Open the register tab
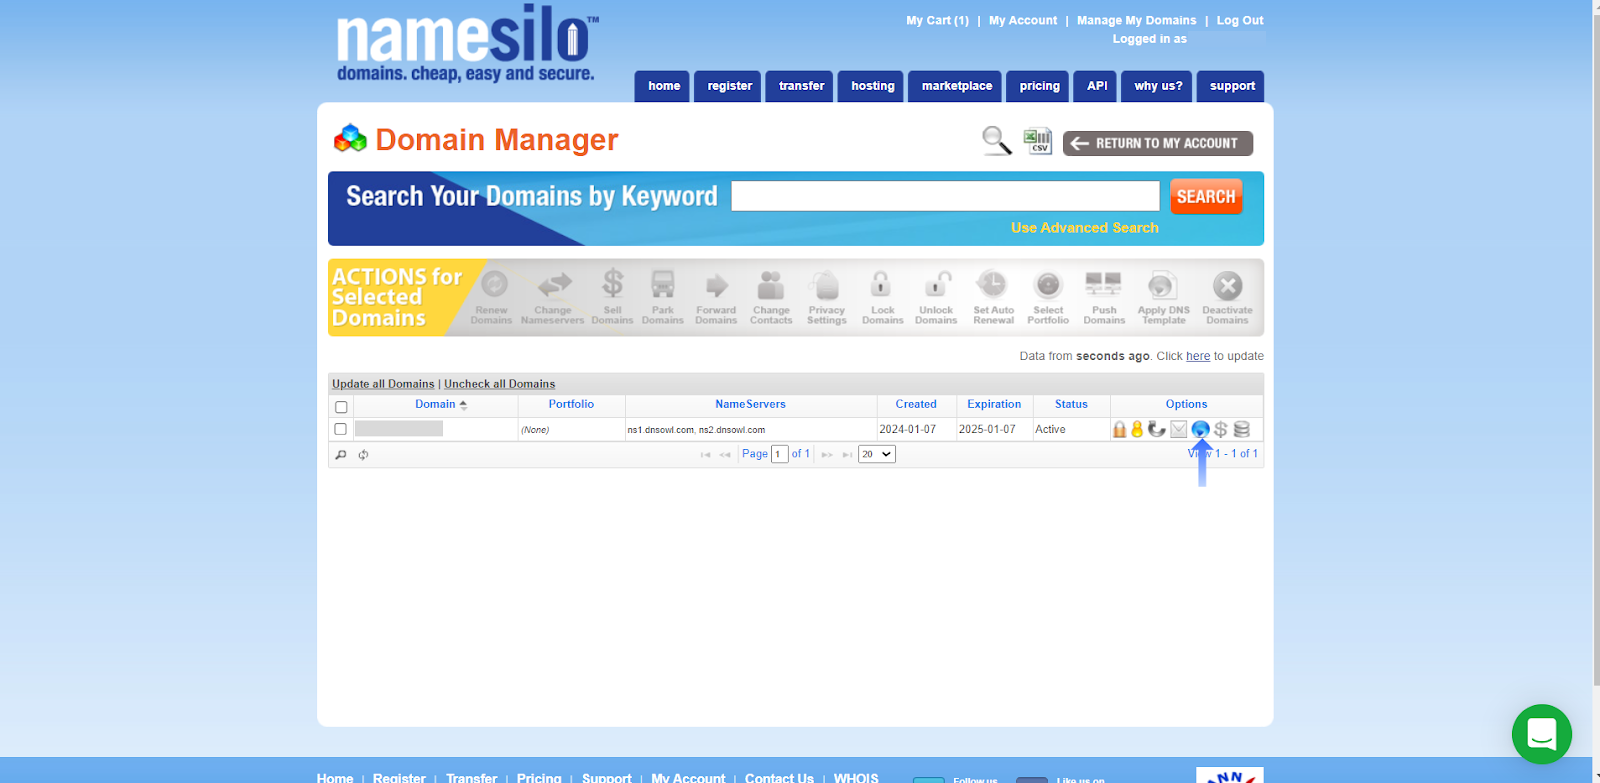Screen dimensions: 1600x783 [729, 86]
